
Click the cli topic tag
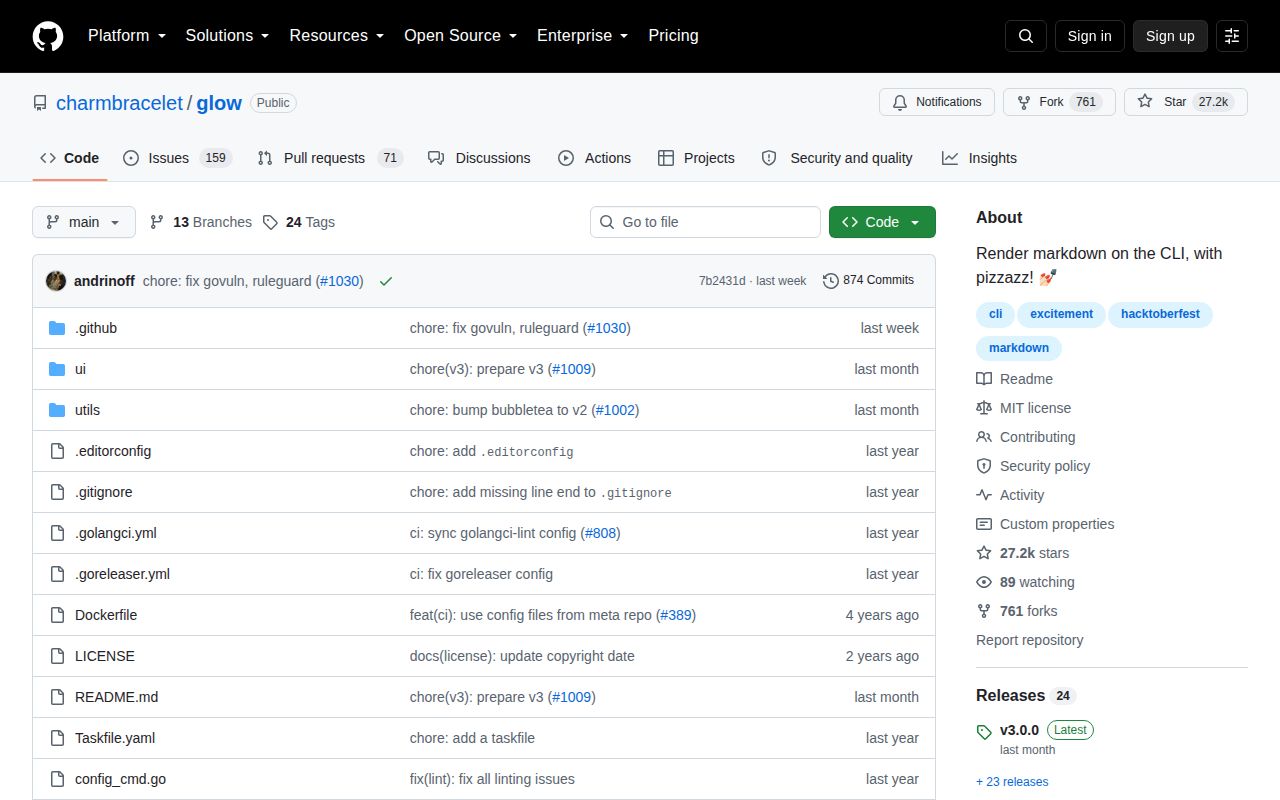pos(996,314)
